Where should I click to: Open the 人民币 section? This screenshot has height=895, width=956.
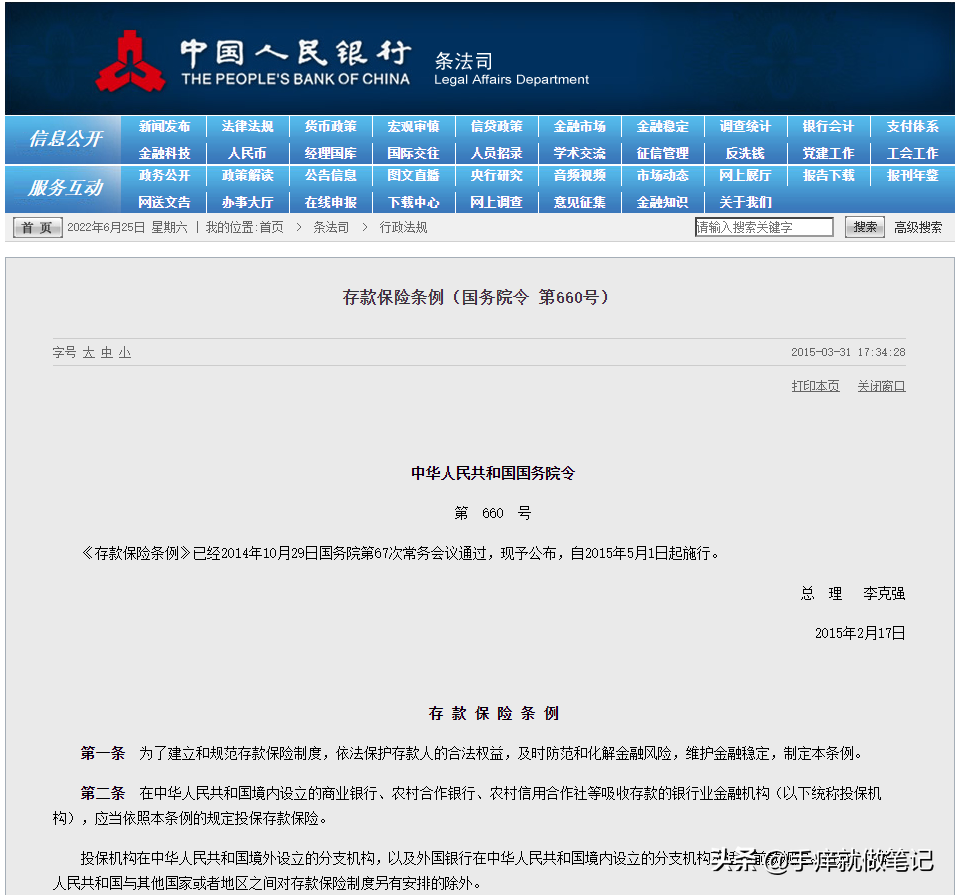point(247,153)
